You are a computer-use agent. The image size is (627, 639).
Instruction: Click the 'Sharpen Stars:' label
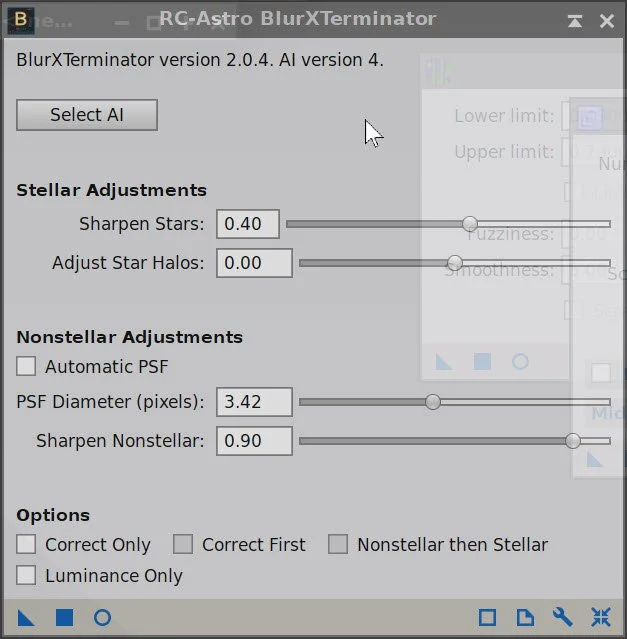pos(141,224)
